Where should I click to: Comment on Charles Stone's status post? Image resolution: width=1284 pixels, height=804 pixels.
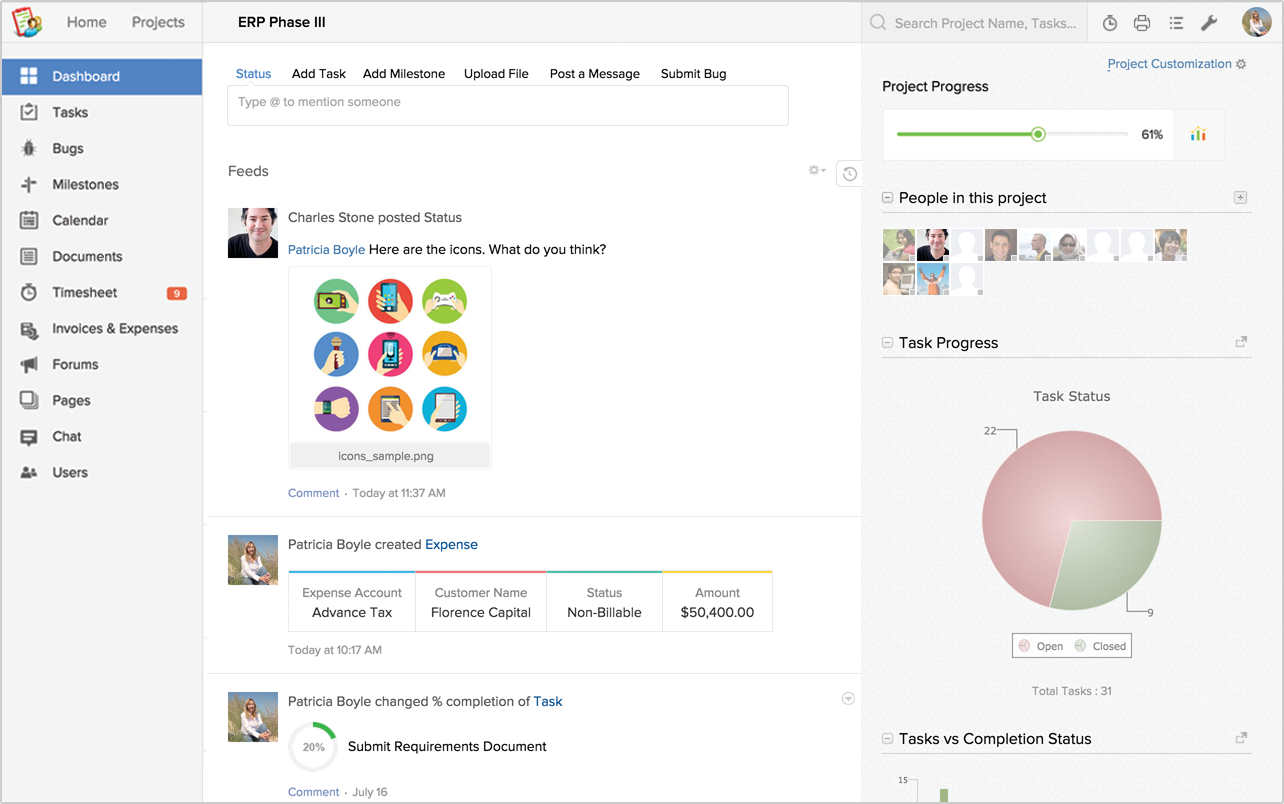(x=313, y=493)
